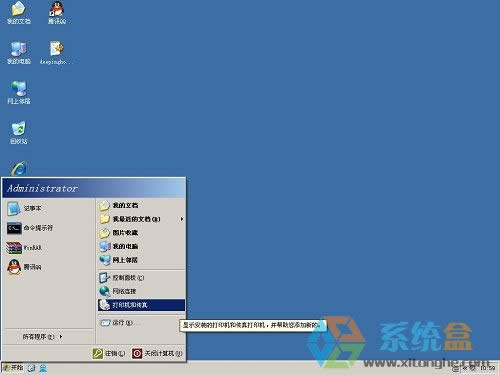Select Printers and Faxes menu entry

141,305
